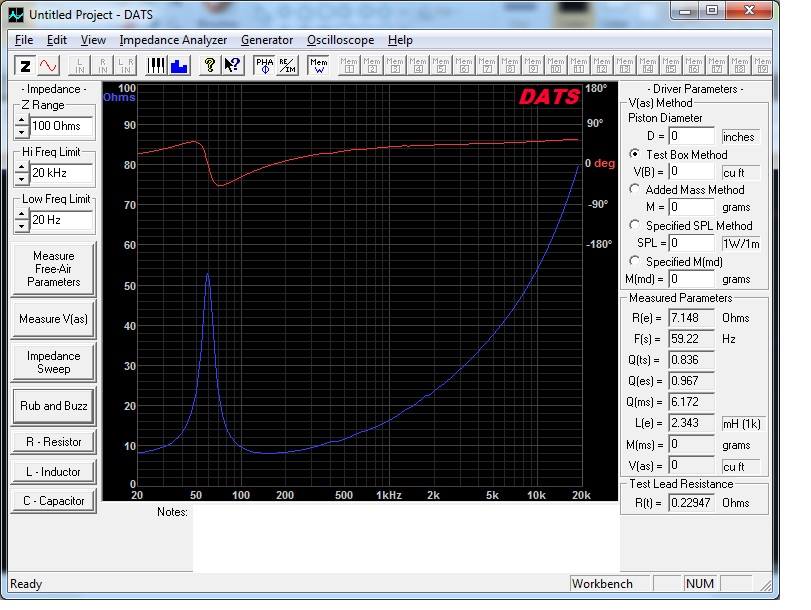Click the L IN left input icon
This screenshot has height=610, width=811.
click(x=80, y=66)
